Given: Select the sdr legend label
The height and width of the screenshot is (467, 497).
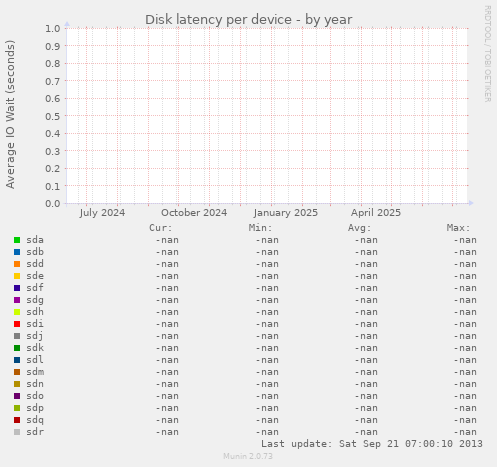Looking at the screenshot, I should coord(35,432).
